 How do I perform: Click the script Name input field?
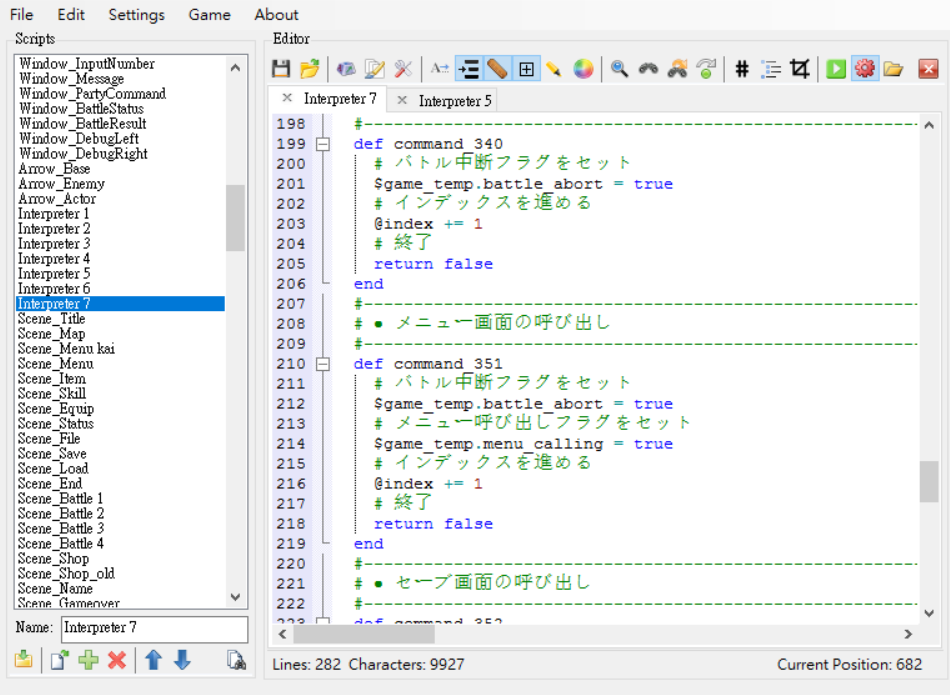(x=154, y=628)
